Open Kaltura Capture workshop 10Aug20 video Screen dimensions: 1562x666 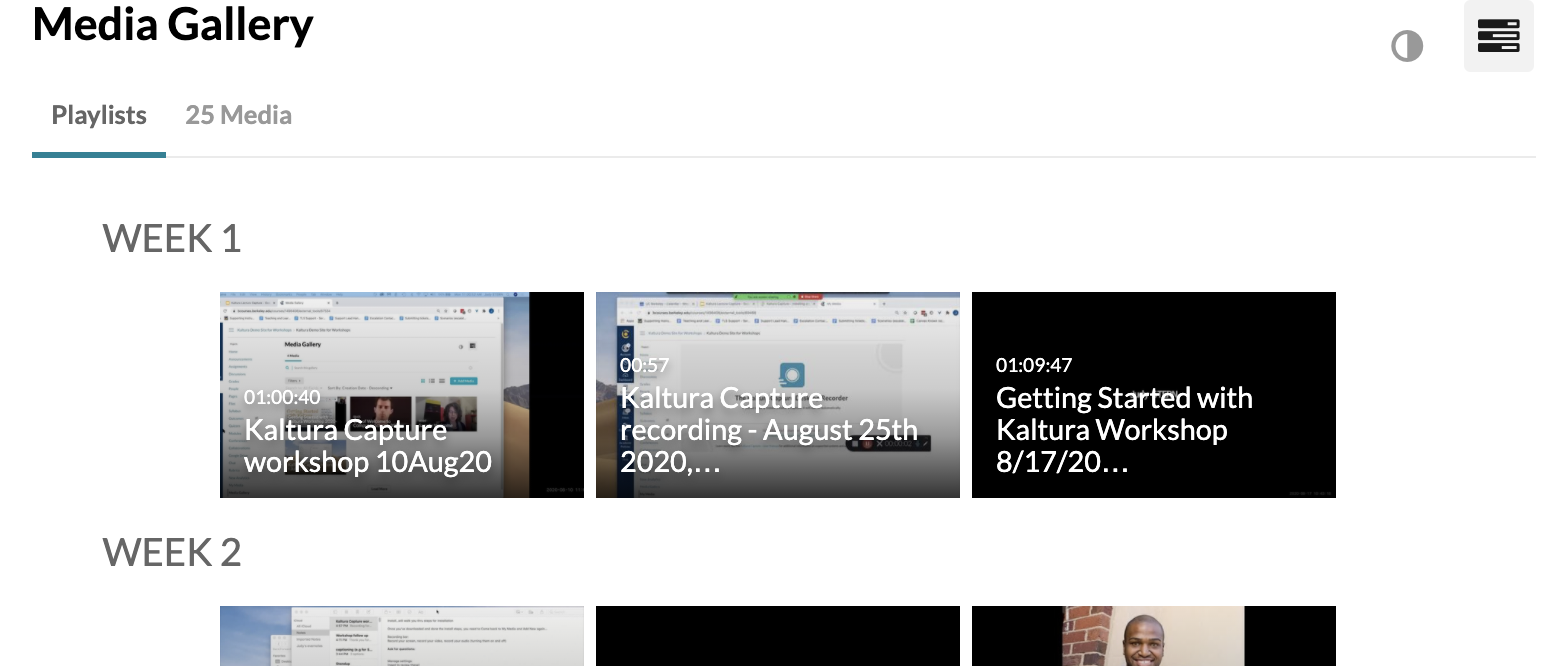(x=402, y=395)
